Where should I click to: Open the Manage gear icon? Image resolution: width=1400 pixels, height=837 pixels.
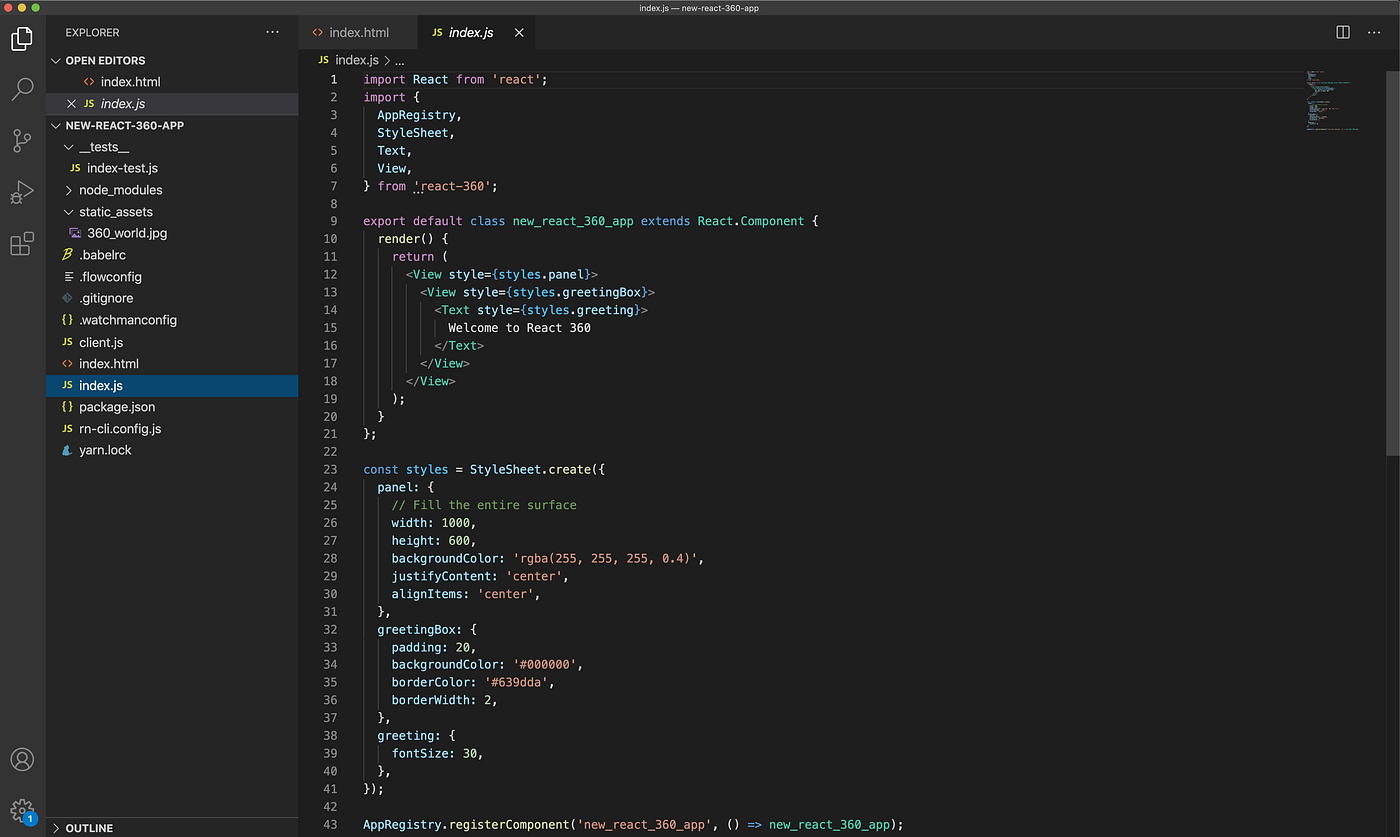22,809
